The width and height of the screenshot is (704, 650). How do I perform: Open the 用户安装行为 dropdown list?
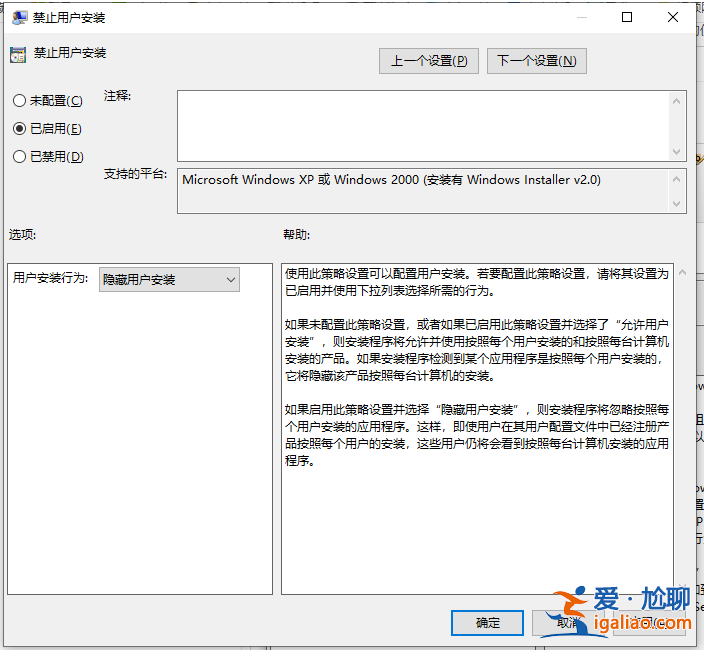169,280
